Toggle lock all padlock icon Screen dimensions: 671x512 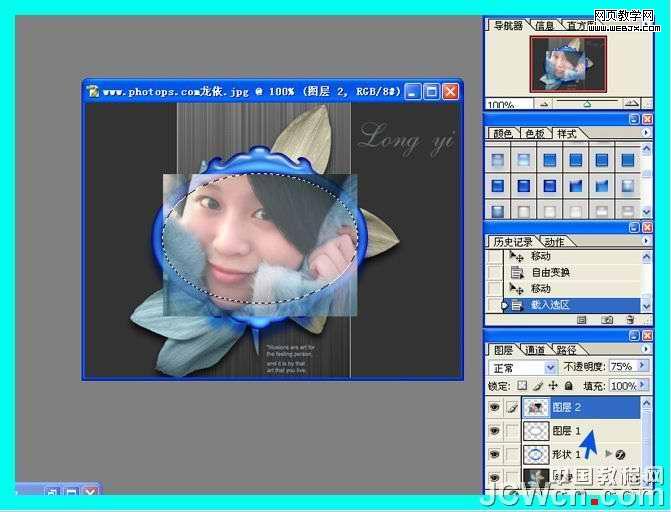click(x=568, y=386)
